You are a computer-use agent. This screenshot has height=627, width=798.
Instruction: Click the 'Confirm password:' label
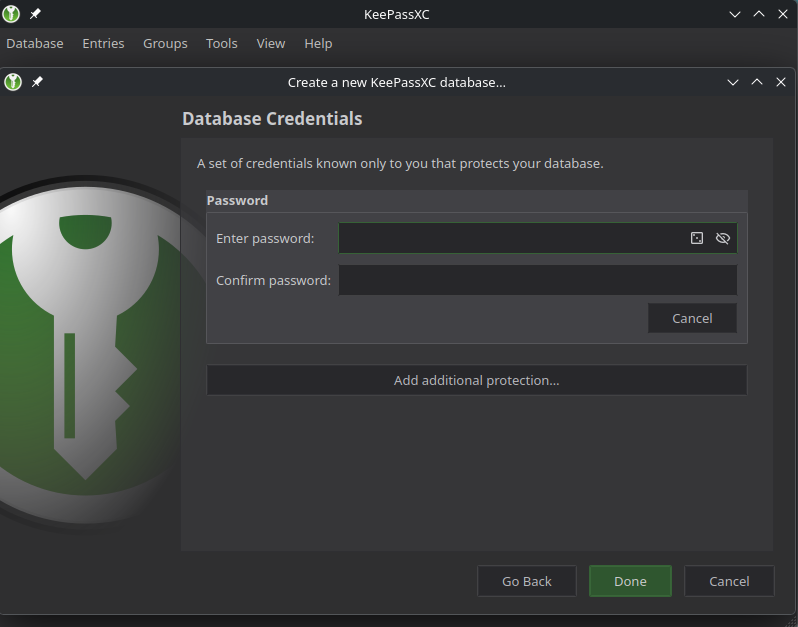273,280
